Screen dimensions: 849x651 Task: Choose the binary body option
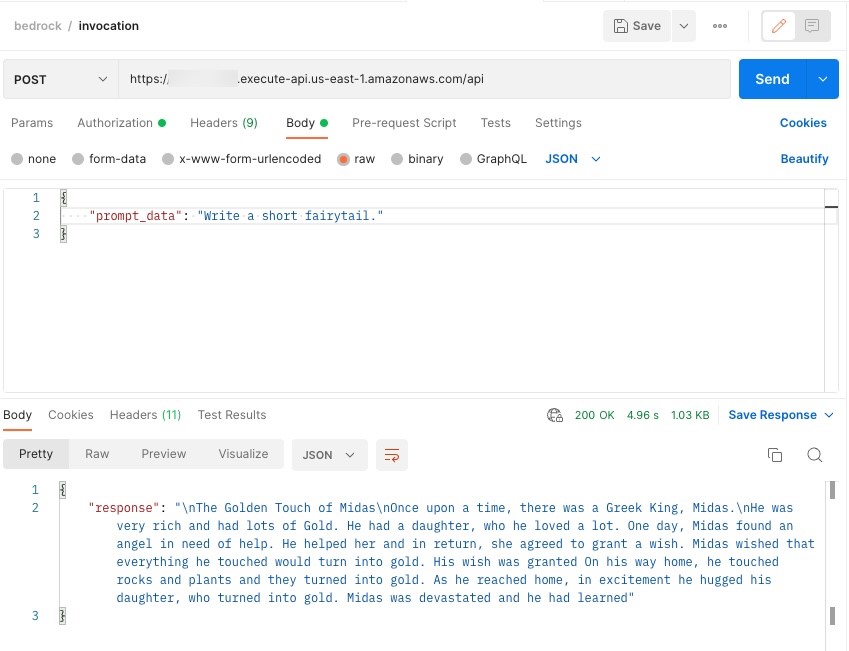coord(417,159)
